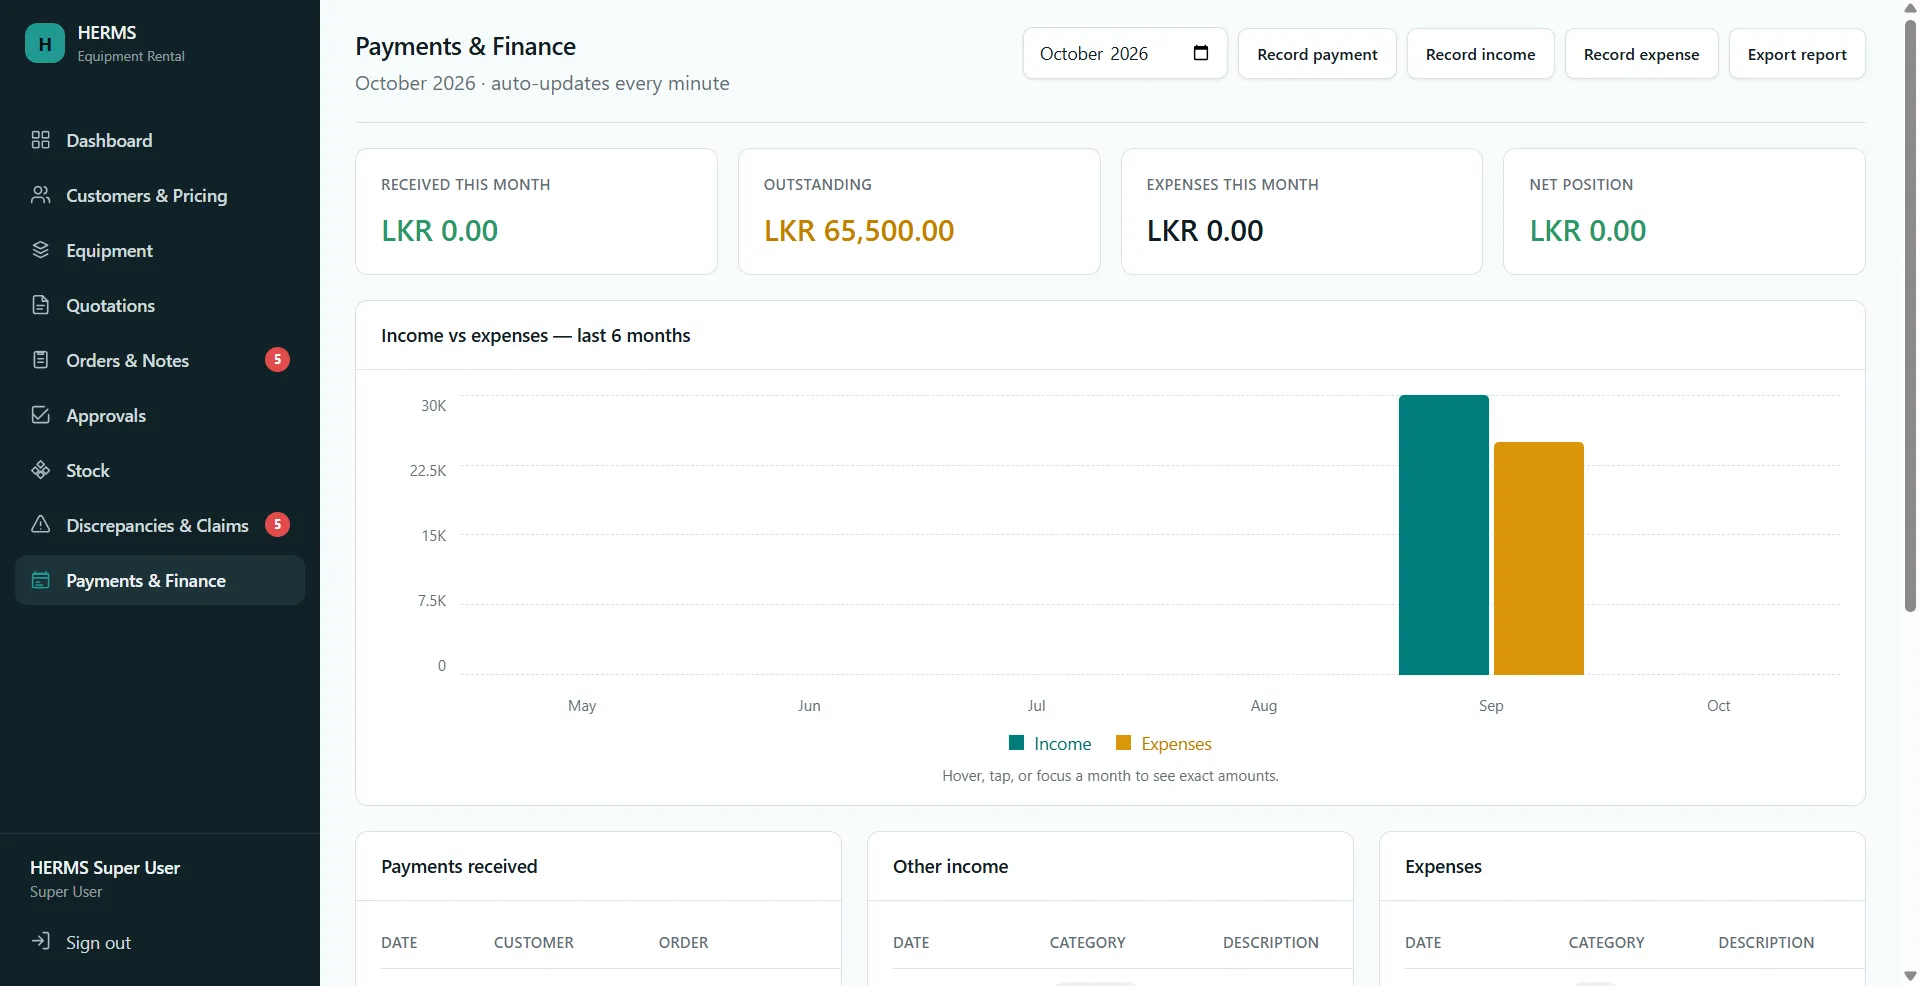Click Record payment button
The image size is (1920, 986).
click(x=1317, y=54)
